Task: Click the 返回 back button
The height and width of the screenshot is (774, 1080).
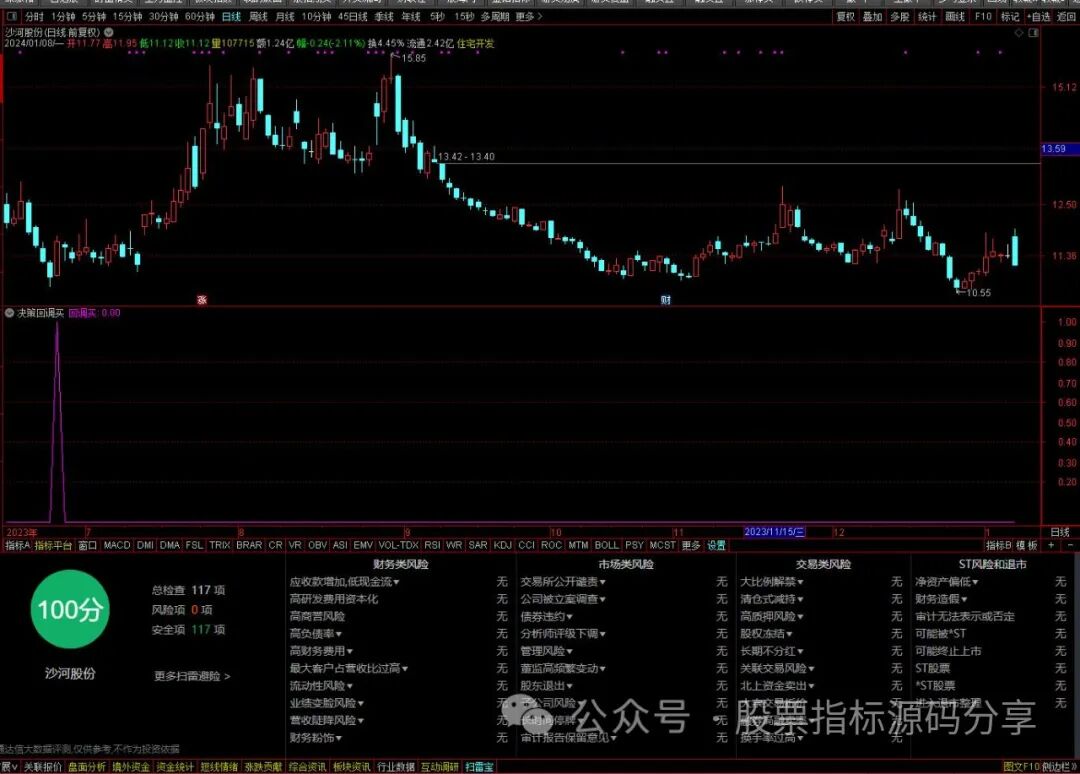Action: tap(1066, 17)
